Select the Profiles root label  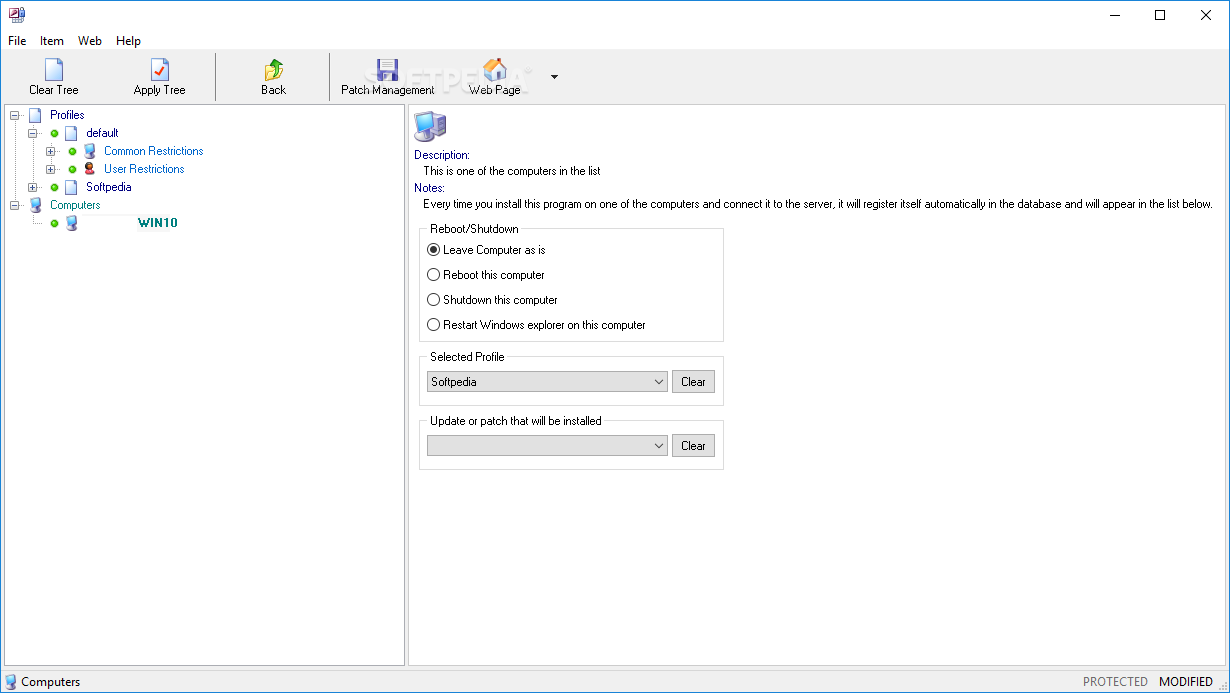[67, 115]
